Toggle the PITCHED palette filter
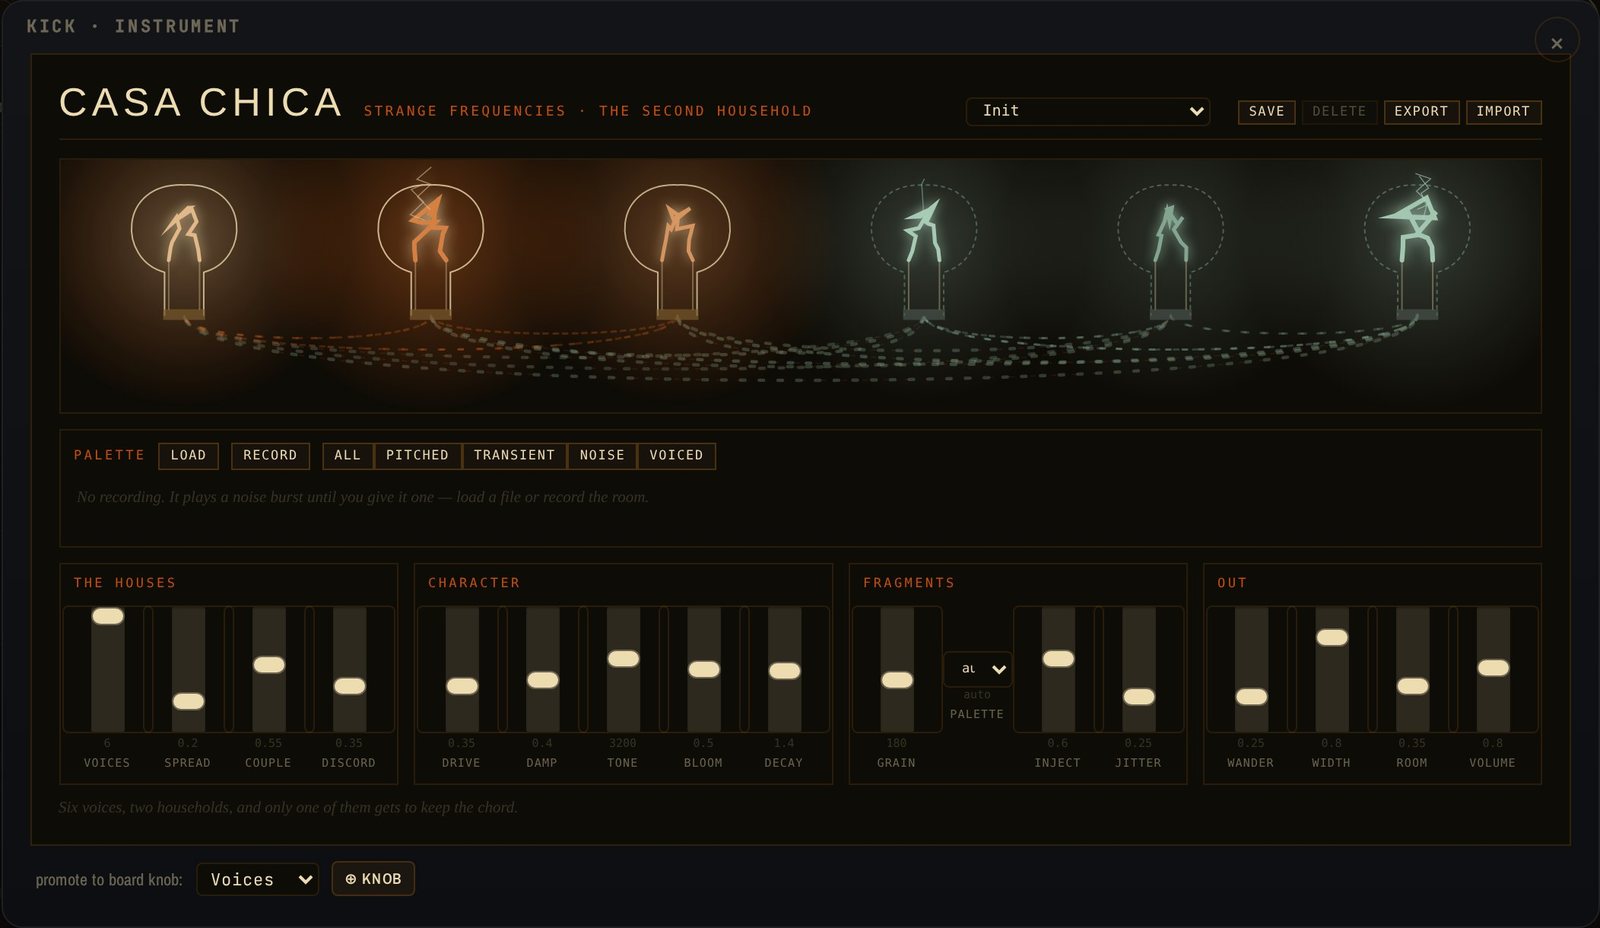The width and height of the screenshot is (1600, 928). pyautogui.click(x=417, y=456)
